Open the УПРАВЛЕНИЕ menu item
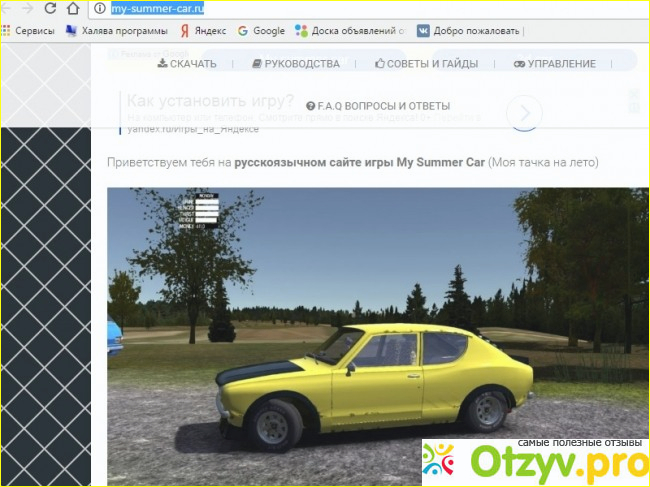Screen dimensions: 650x487 [555, 64]
